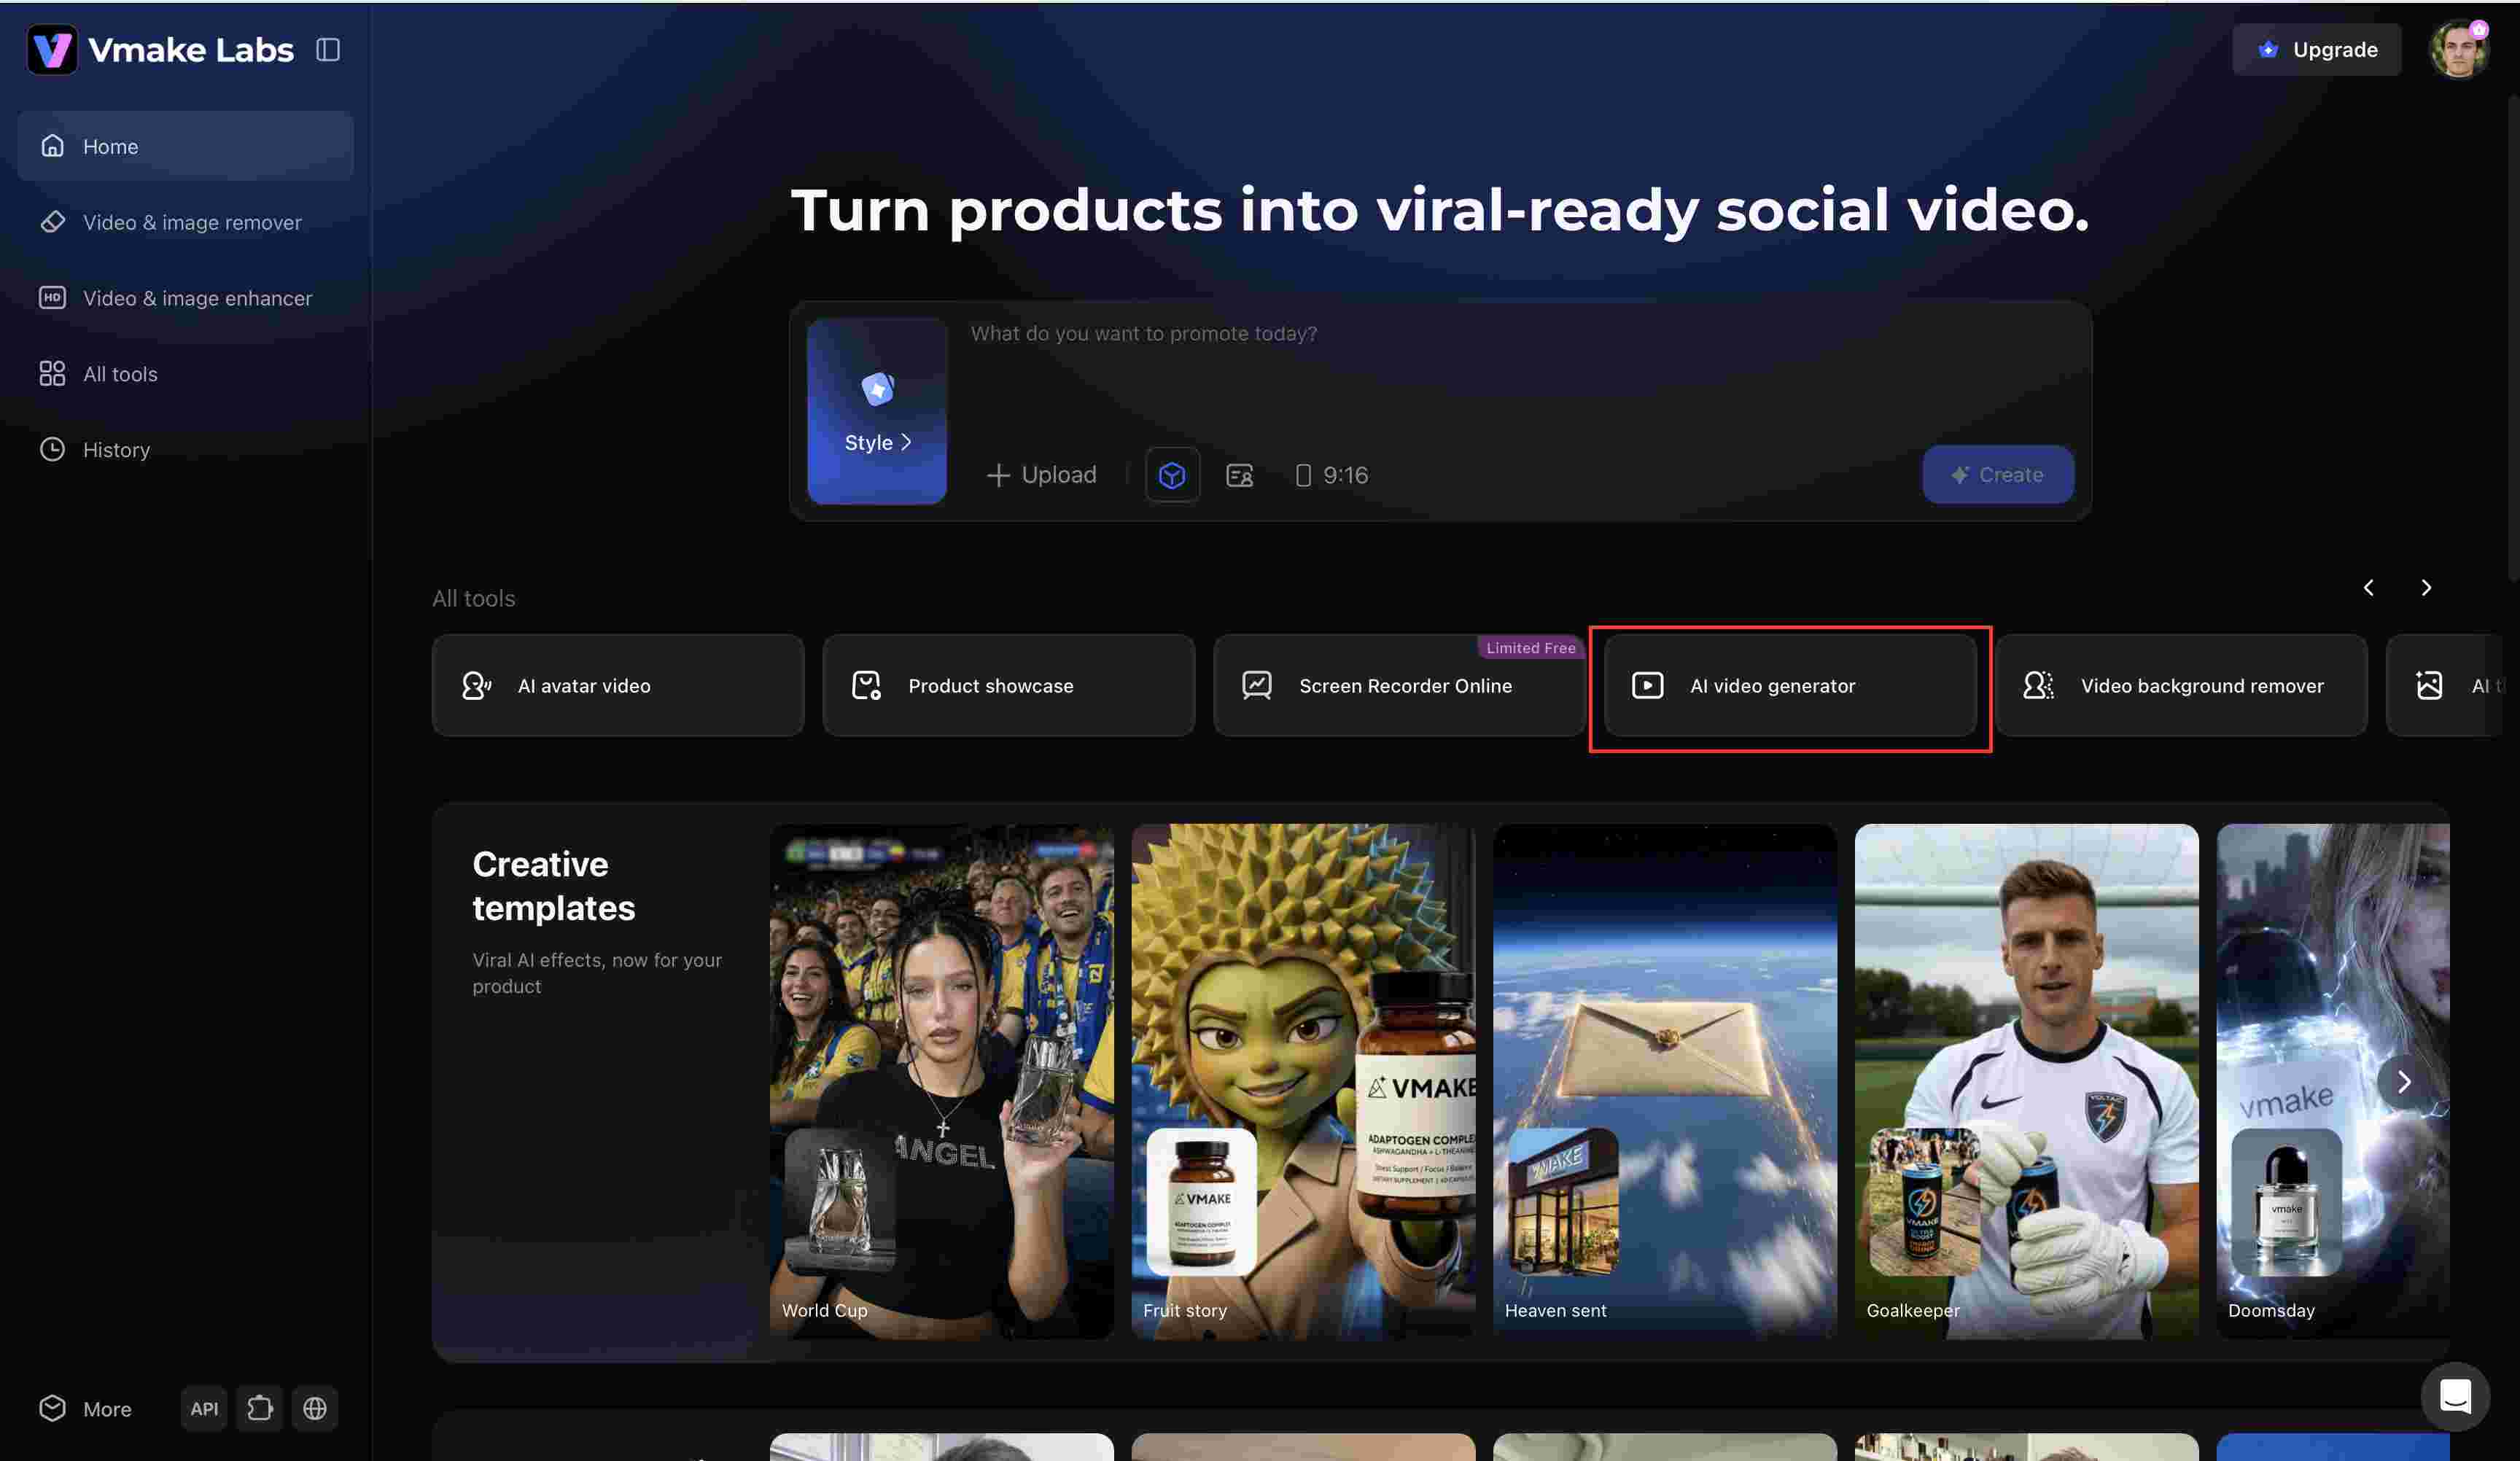Click the clock icon beside History
Viewport: 2520px width, 1461px height.
click(x=52, y=450)
